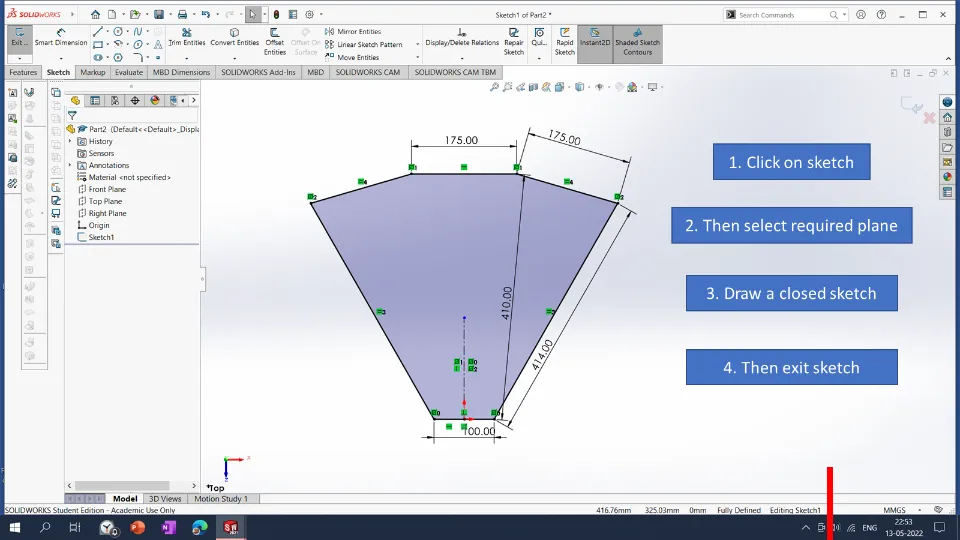Open the dropdown next to the Line tool
This screenshot has width=960, height=540.
click(x=108, y=32)
